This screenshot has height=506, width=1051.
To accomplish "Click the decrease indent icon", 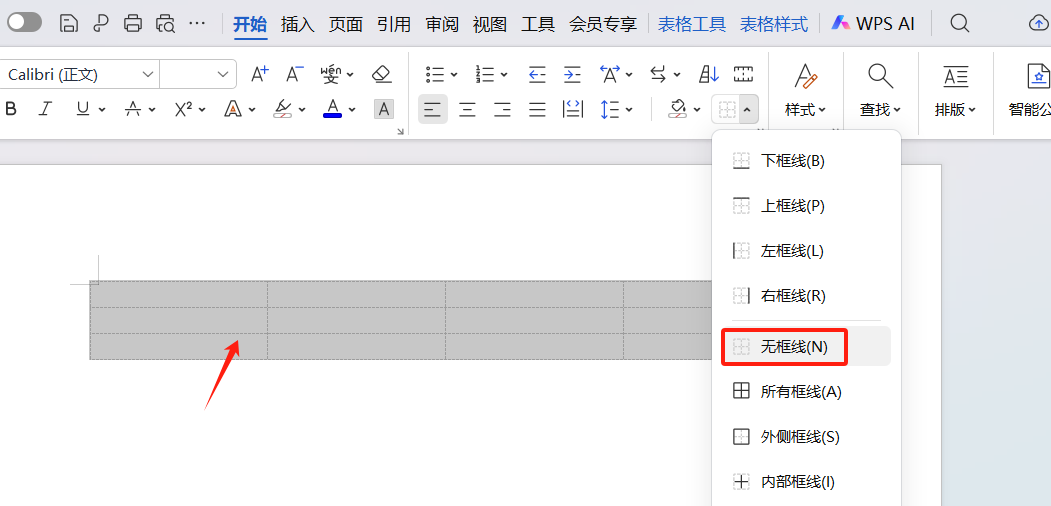I will pyautogui.click(x=537, y=74).
